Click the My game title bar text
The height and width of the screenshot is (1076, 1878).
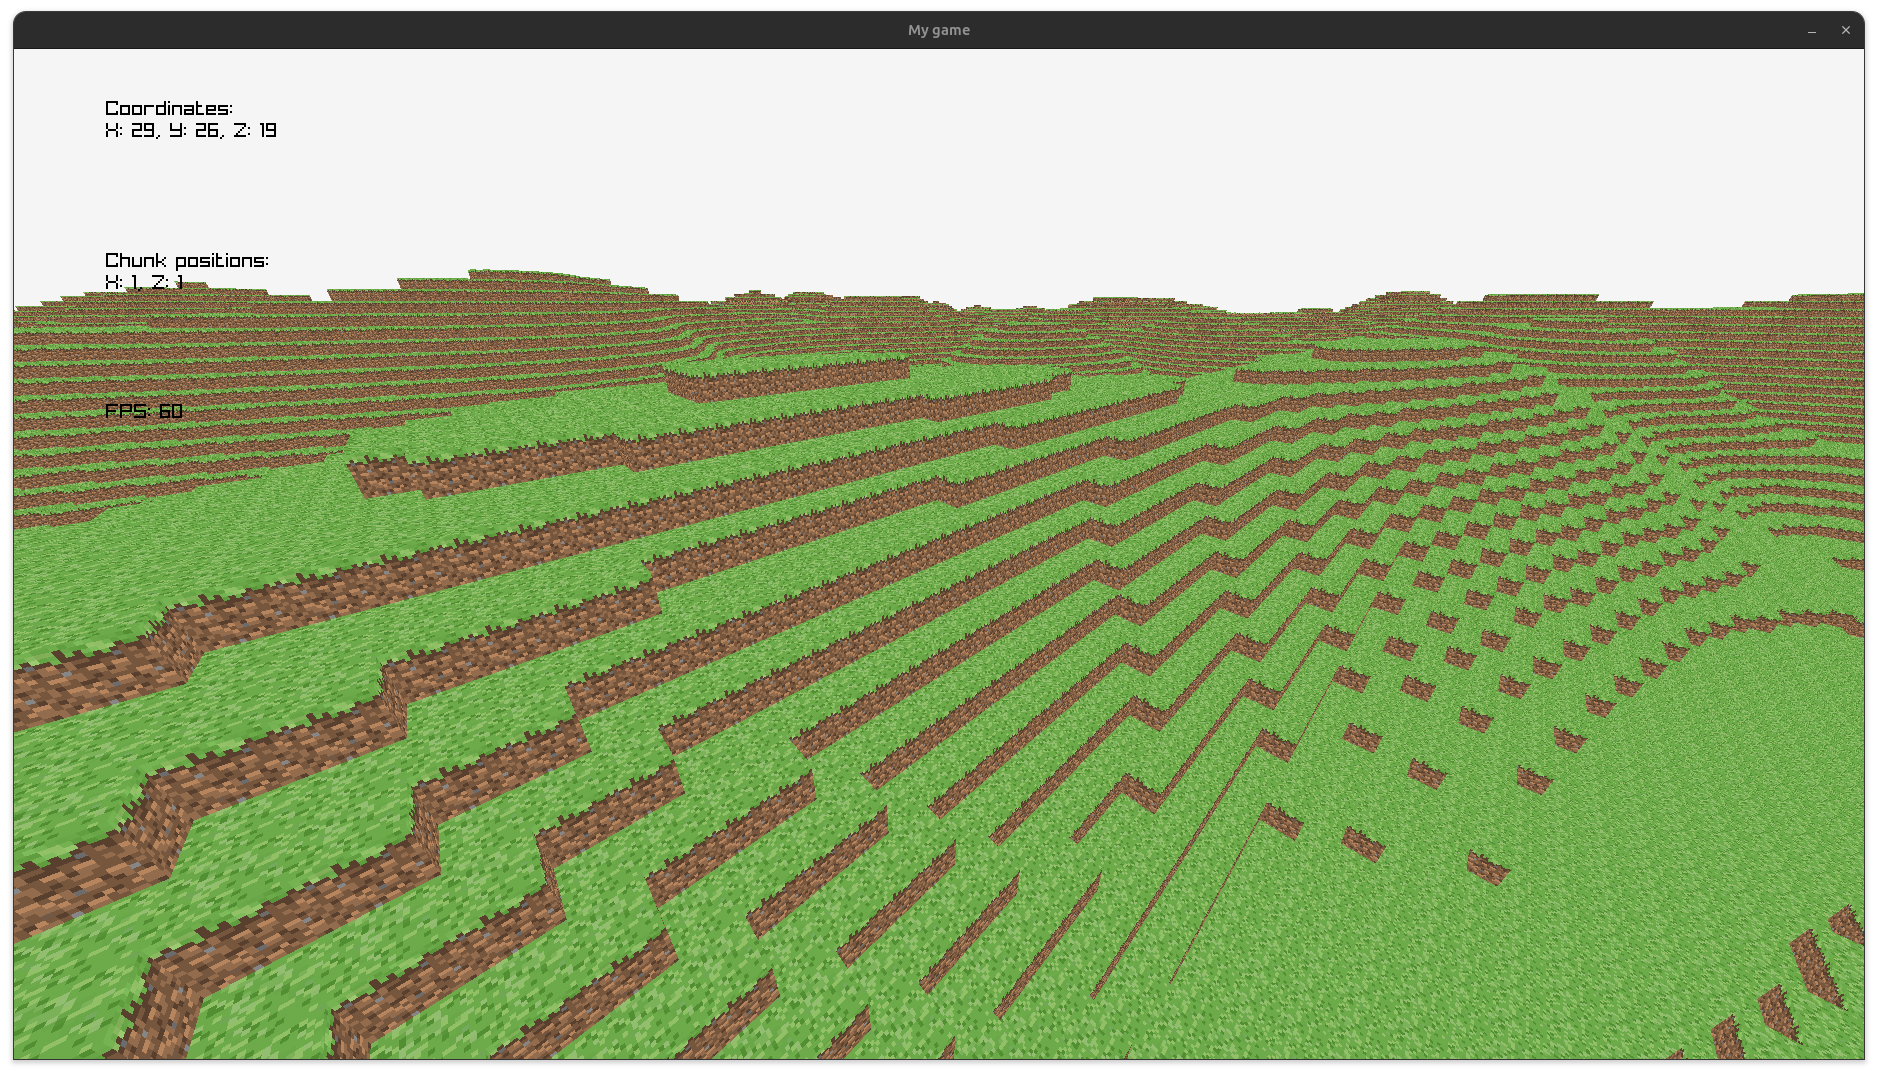point(938,31)
